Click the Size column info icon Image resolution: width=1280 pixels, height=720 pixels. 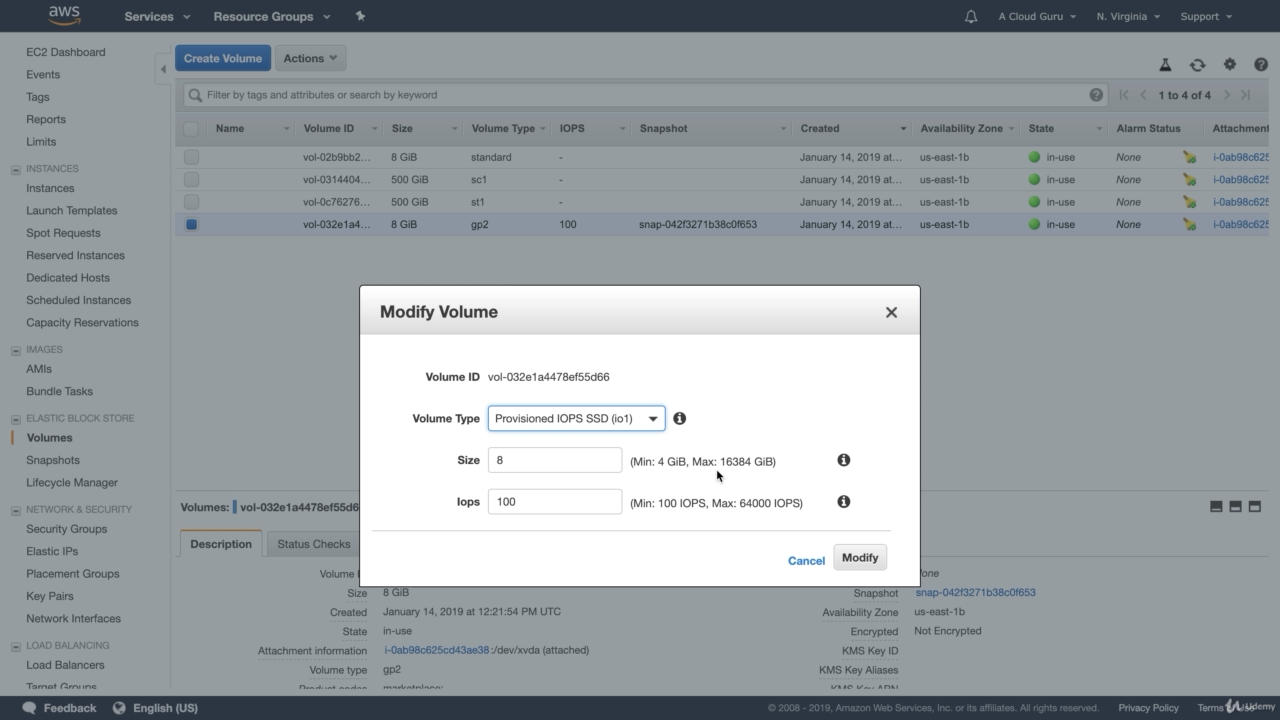843,460
